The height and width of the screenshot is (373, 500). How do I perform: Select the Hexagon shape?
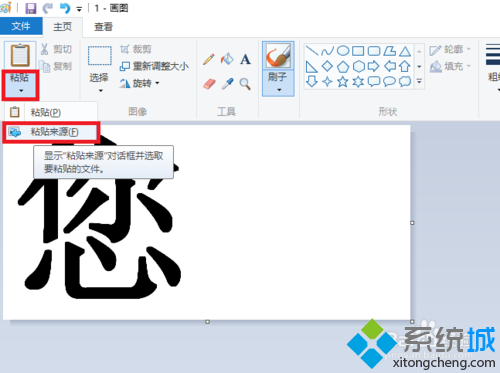[x=359, y=66]
